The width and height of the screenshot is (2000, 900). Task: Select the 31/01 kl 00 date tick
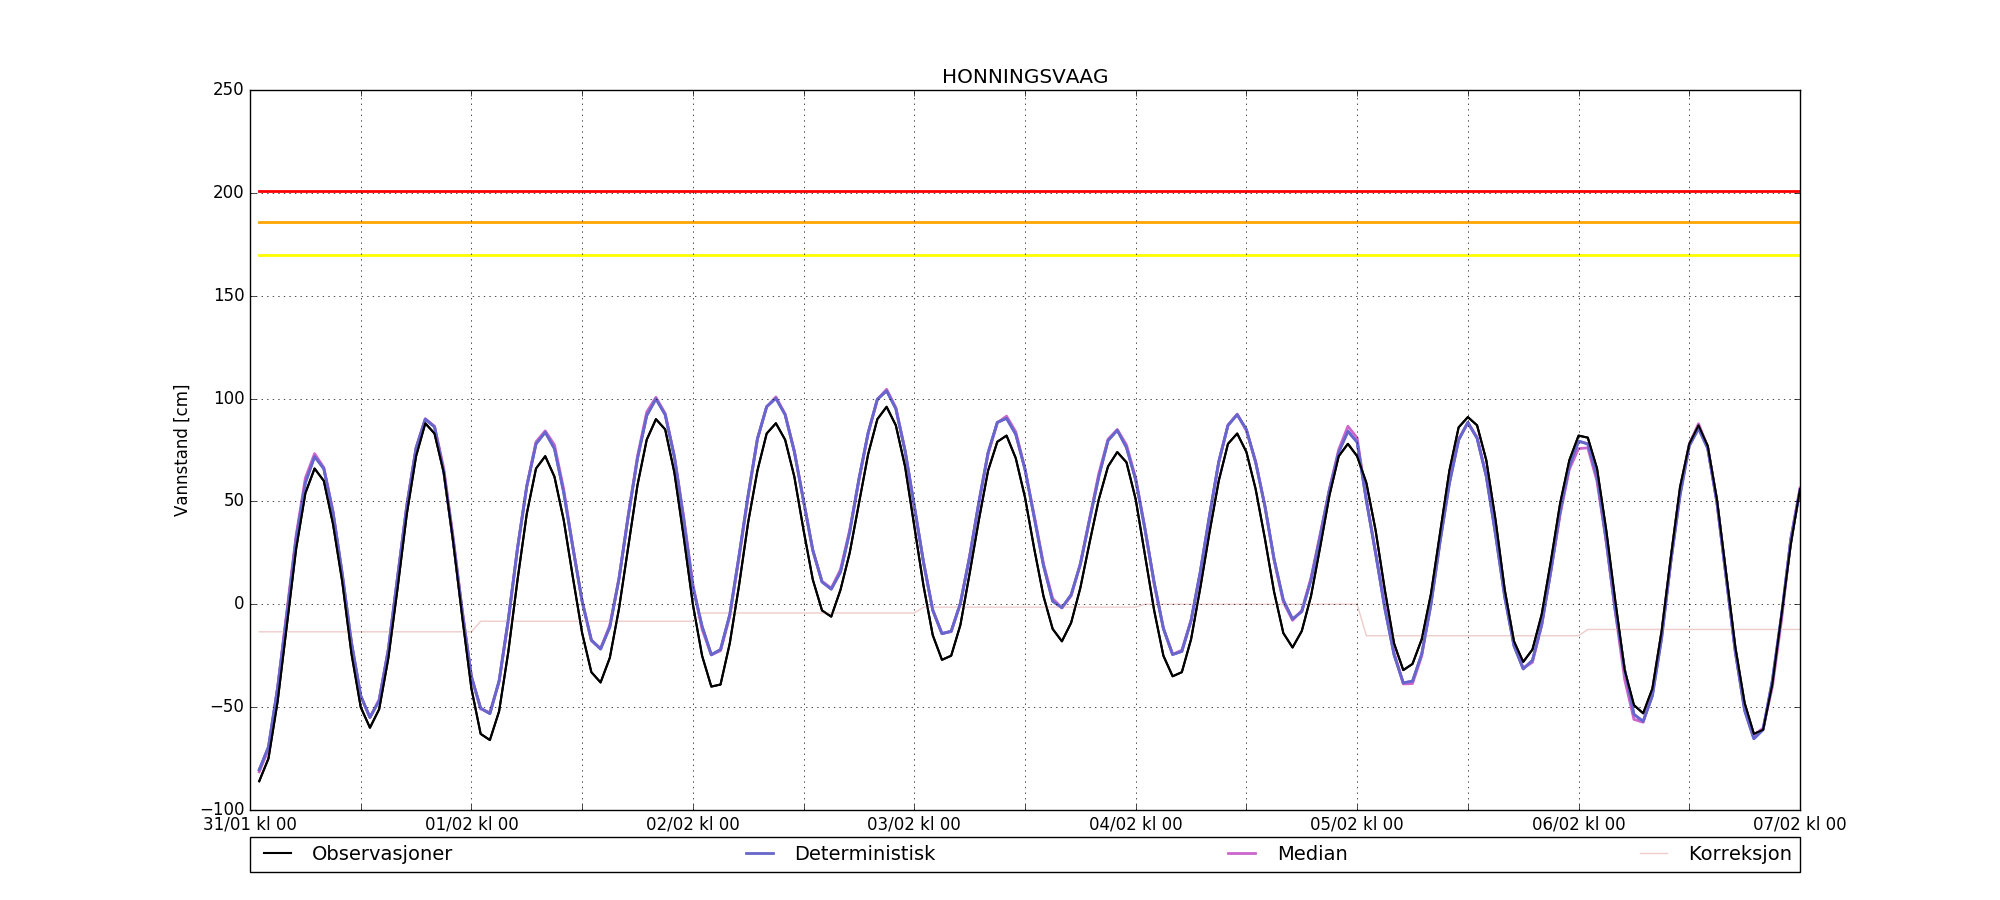point(250,825)
